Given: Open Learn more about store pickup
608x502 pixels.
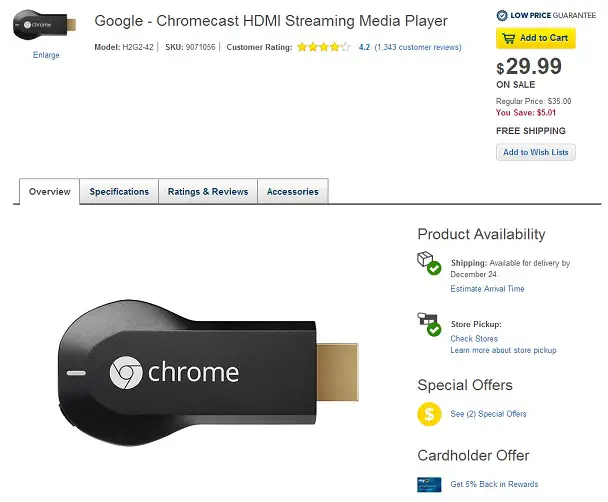Looking at the screenshot, I should click(x=503, y=350).
